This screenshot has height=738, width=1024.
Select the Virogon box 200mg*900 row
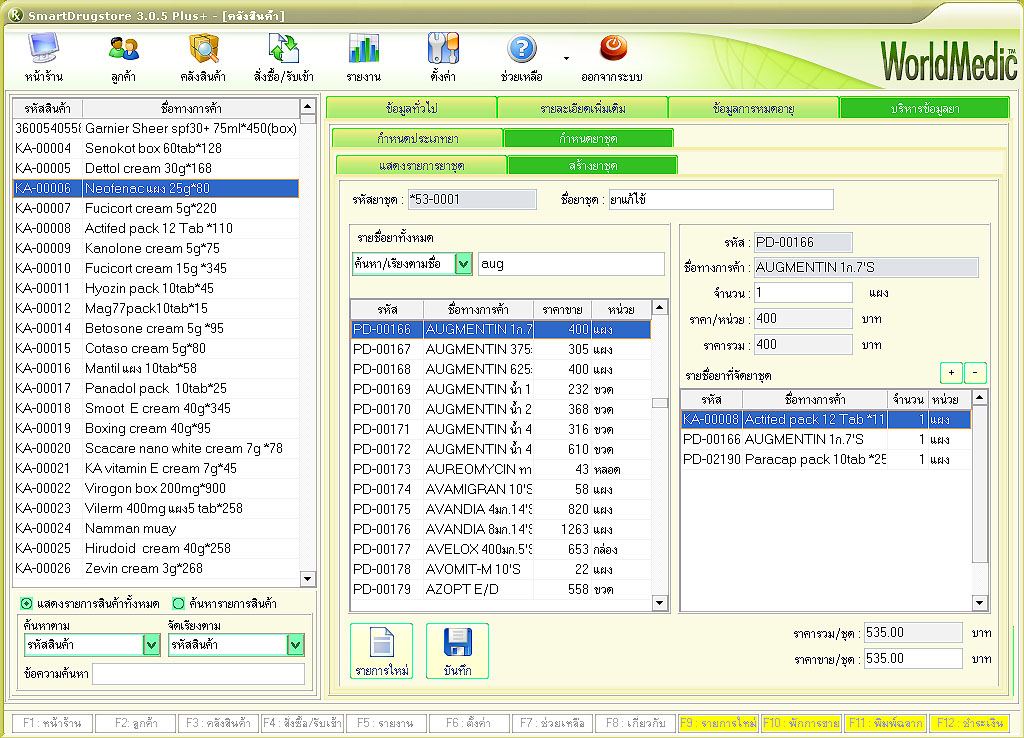coord(156,489)
